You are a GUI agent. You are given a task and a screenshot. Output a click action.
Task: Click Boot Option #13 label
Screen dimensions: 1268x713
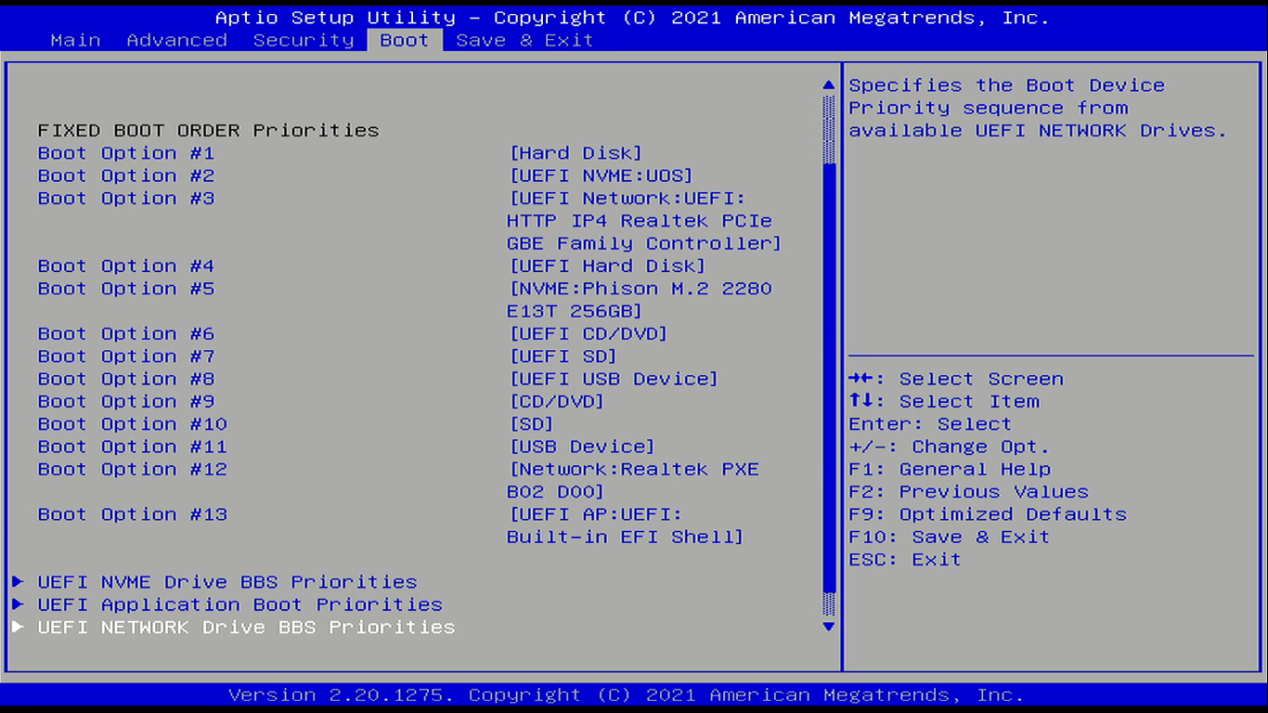click(x=132, y=514)
